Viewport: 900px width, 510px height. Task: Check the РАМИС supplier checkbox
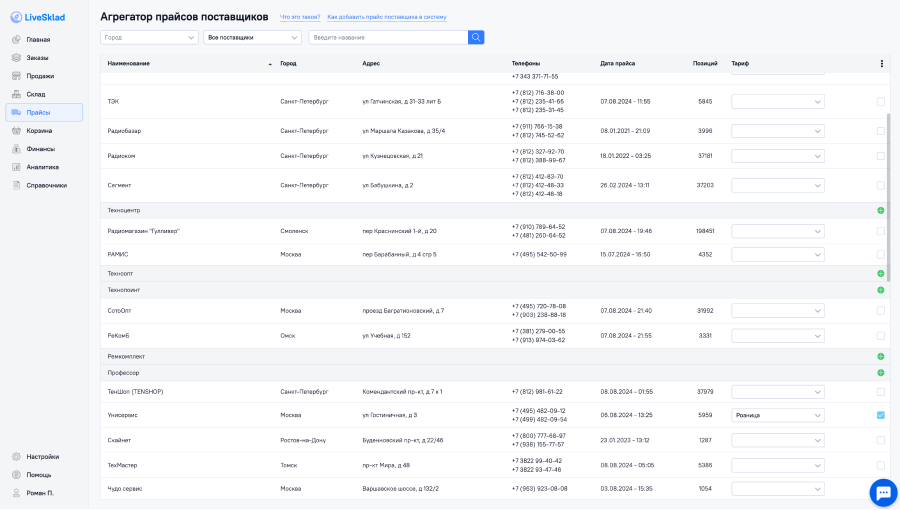tap(880, 255)
